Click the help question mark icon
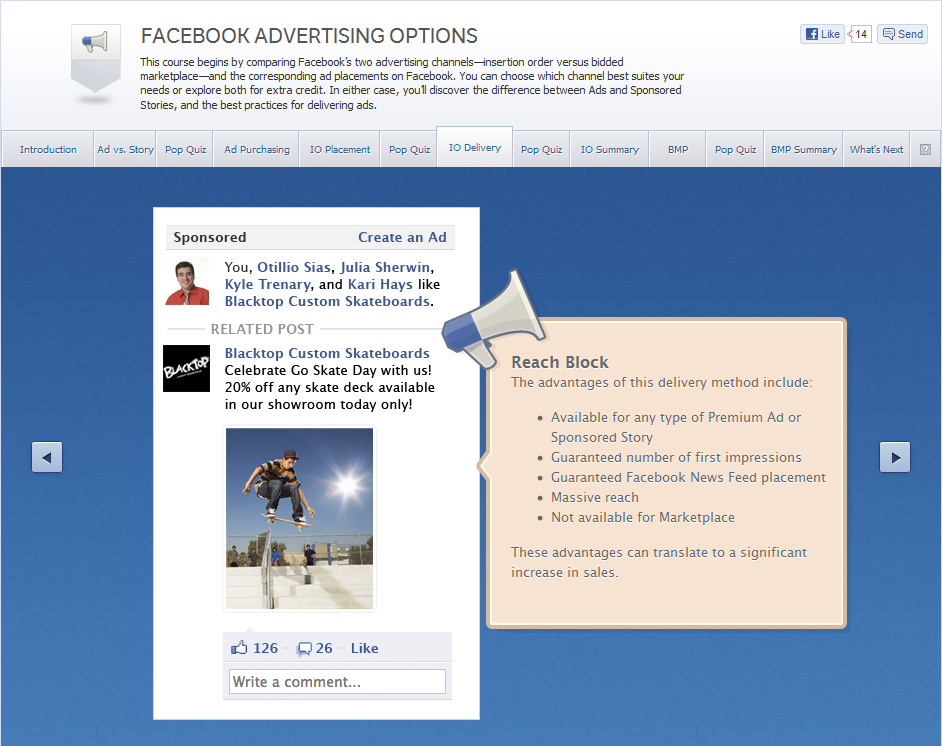 (x=925, y=150)
